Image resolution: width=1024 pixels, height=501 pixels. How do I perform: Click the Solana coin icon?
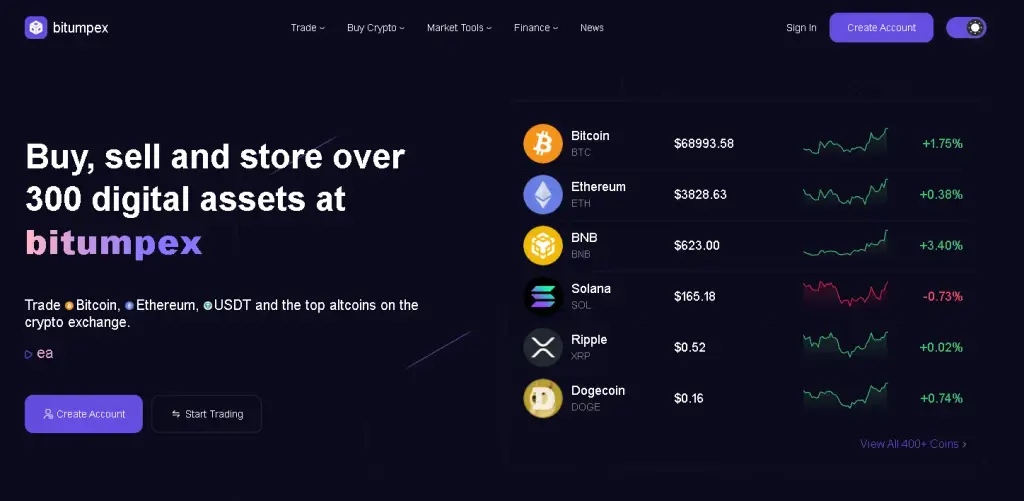543,297
